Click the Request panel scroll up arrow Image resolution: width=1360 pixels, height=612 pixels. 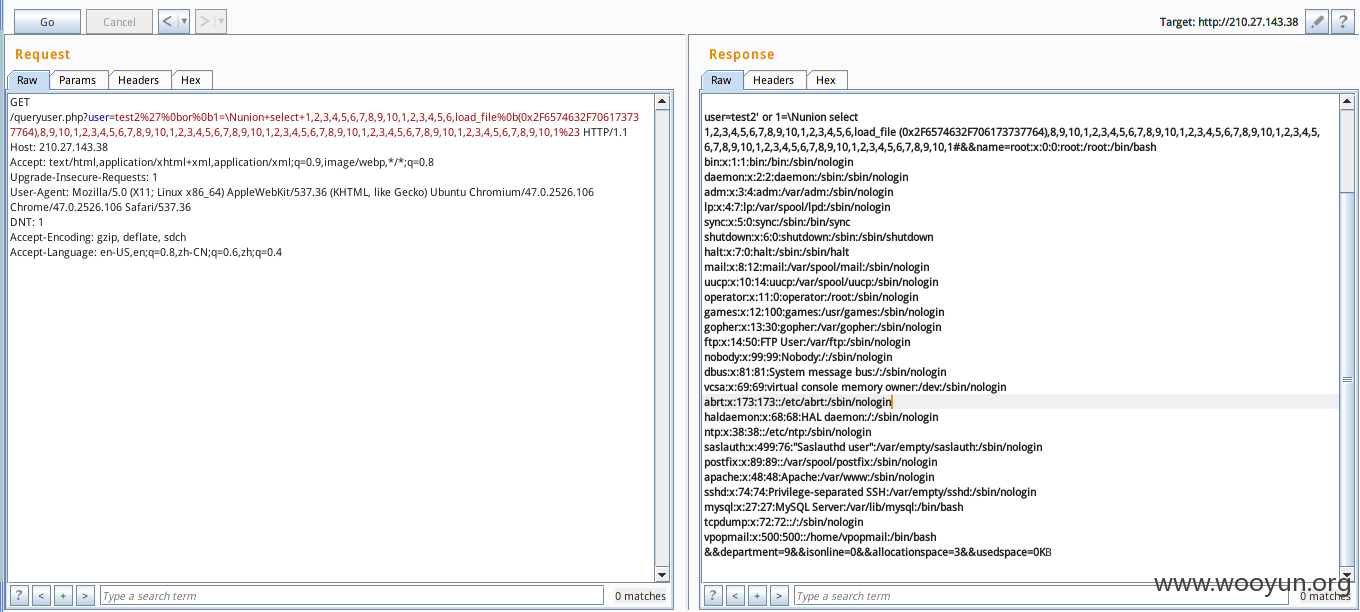click(661, 101)
